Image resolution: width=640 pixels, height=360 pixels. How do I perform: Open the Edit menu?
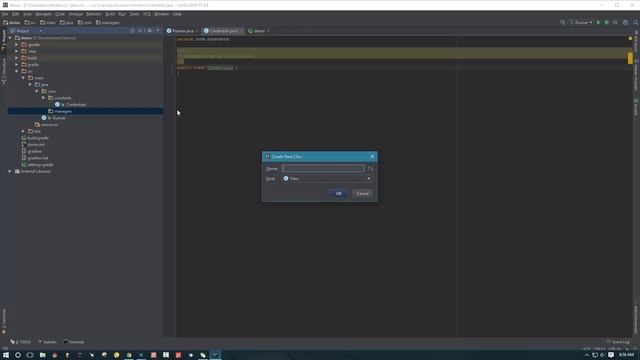[x=15, y=14]
